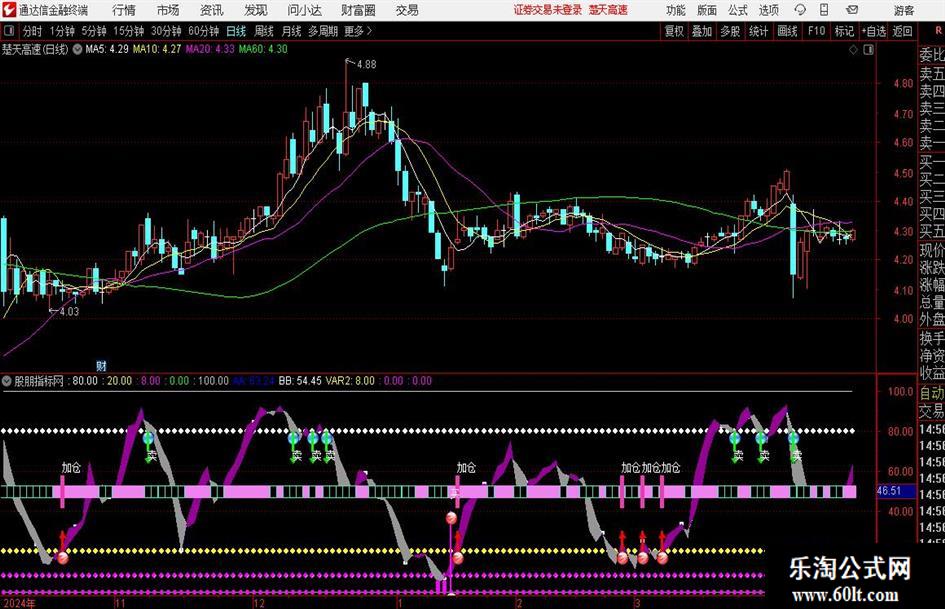Viewport: 945px width, 609px height.
Task: Switch to the 周线 weekly tab
Action: [263, 31]
